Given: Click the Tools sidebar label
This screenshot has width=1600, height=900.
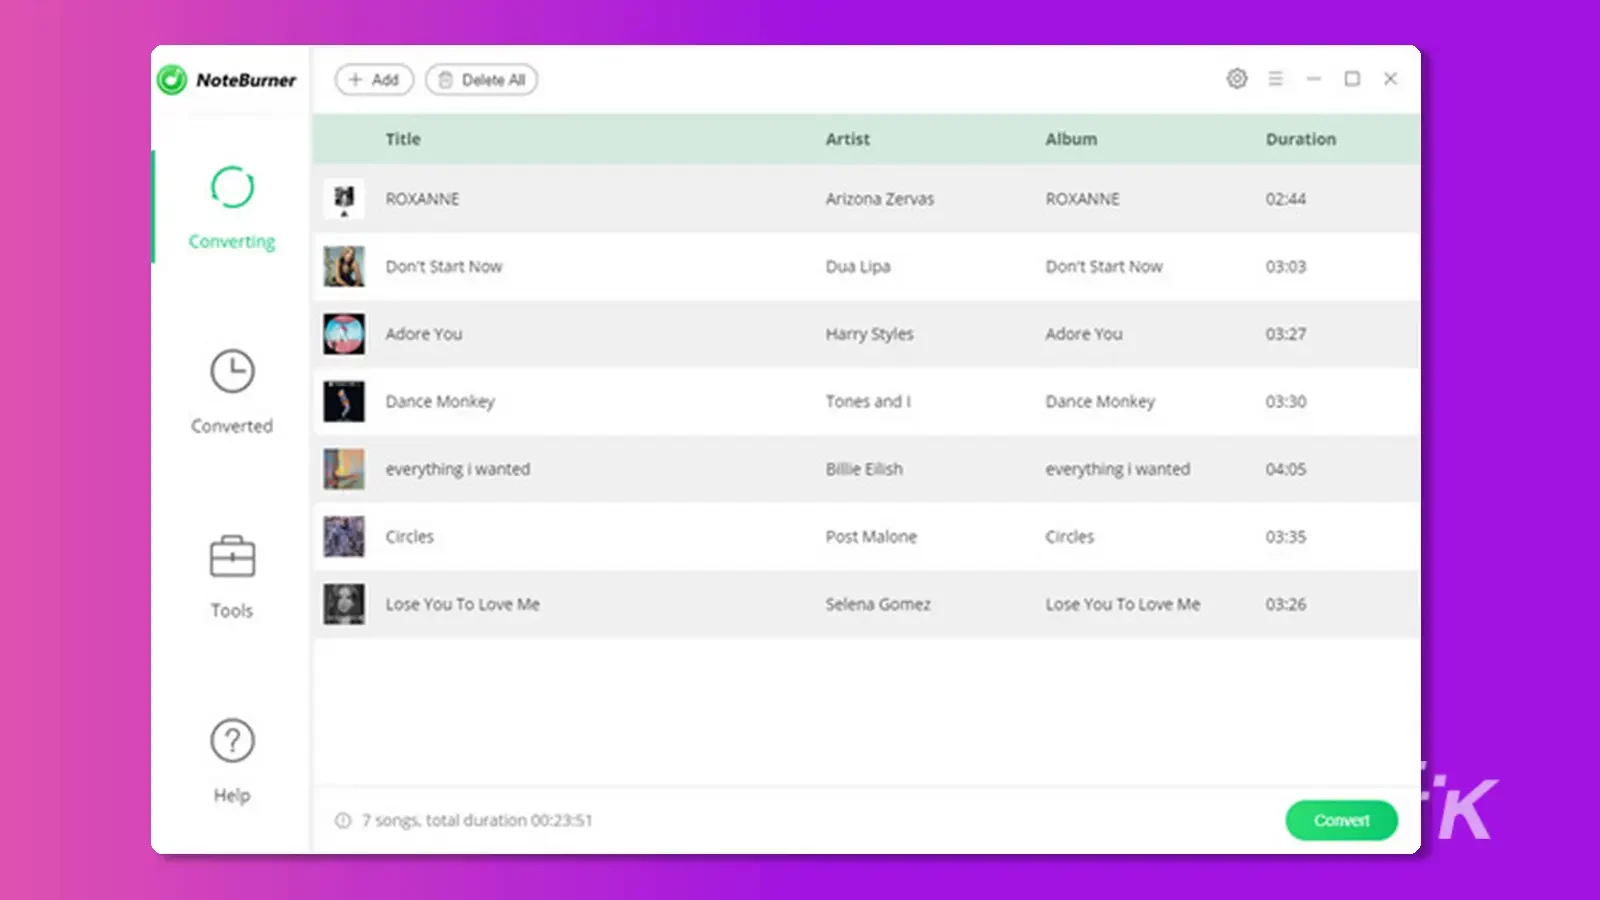Looking at the screenshot, I should [x=232, y=610].
